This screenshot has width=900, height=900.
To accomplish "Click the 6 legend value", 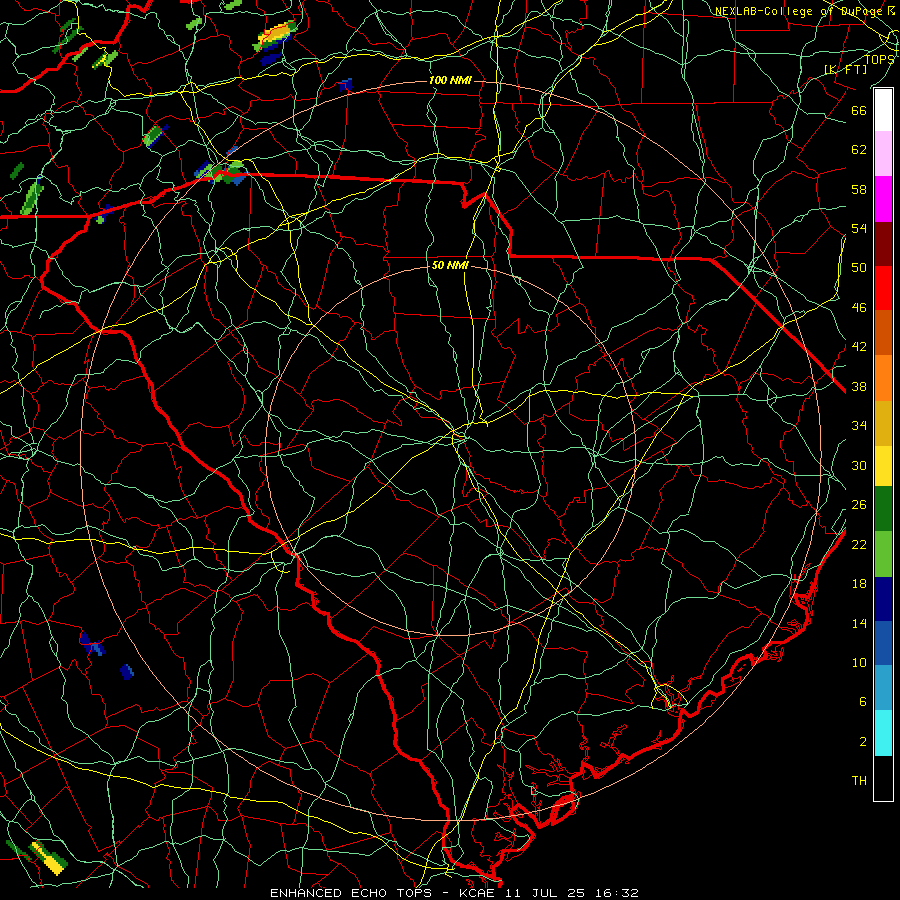I will [x=862, y=701].
